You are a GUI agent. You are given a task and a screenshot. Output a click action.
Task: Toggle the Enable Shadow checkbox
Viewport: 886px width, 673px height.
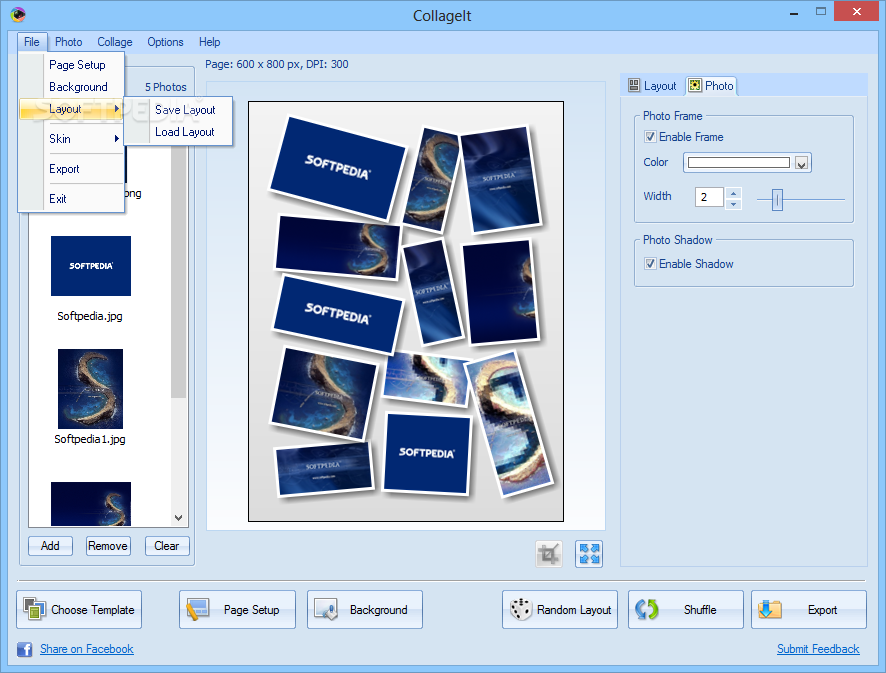(x=650, y=264)
